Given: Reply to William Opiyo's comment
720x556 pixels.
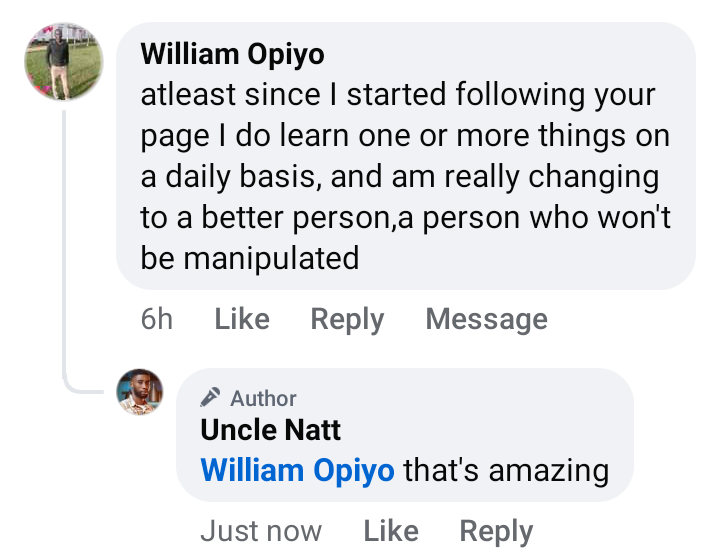Looking at the screenshot, I should pyautogui.click(x=347, y=319).
